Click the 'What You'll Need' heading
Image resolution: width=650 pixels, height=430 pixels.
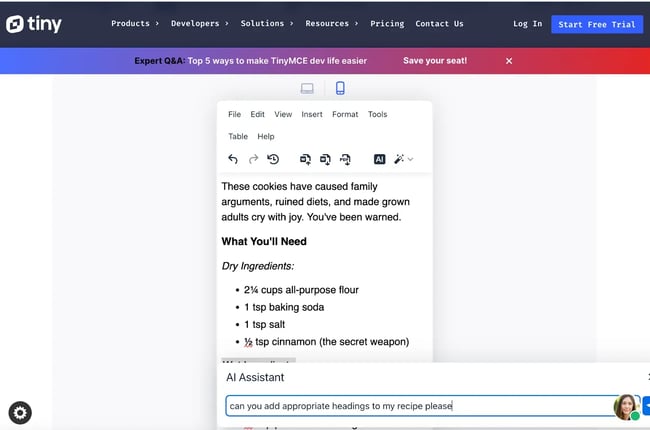click(x=264, y=241)
